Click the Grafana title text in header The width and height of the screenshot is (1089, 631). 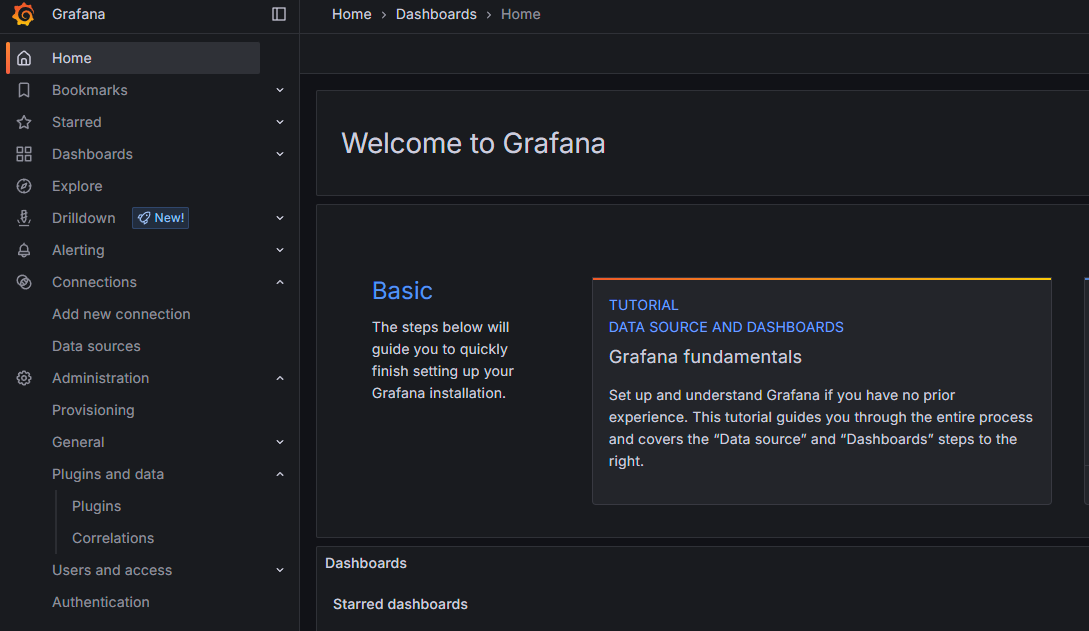[x=78, y=14]
